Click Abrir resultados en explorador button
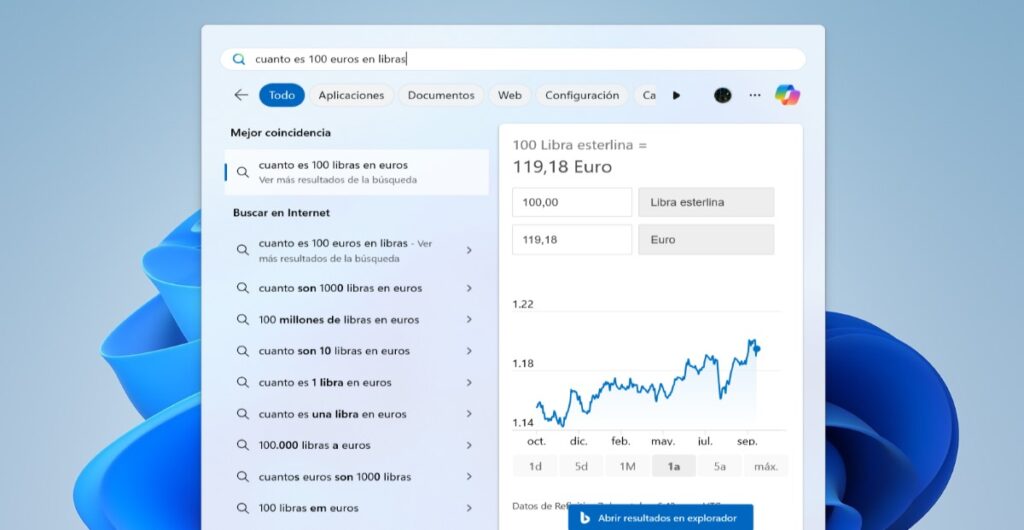1024x530 pixels. pyautogui.click(x=660, y=518)
